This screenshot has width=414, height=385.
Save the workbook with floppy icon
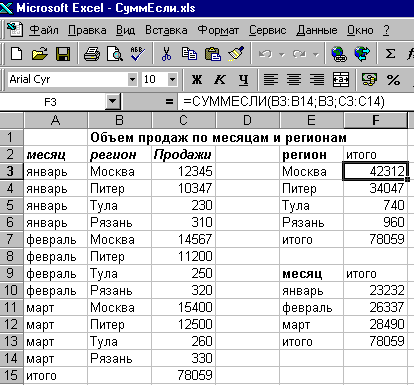(63, 53)
